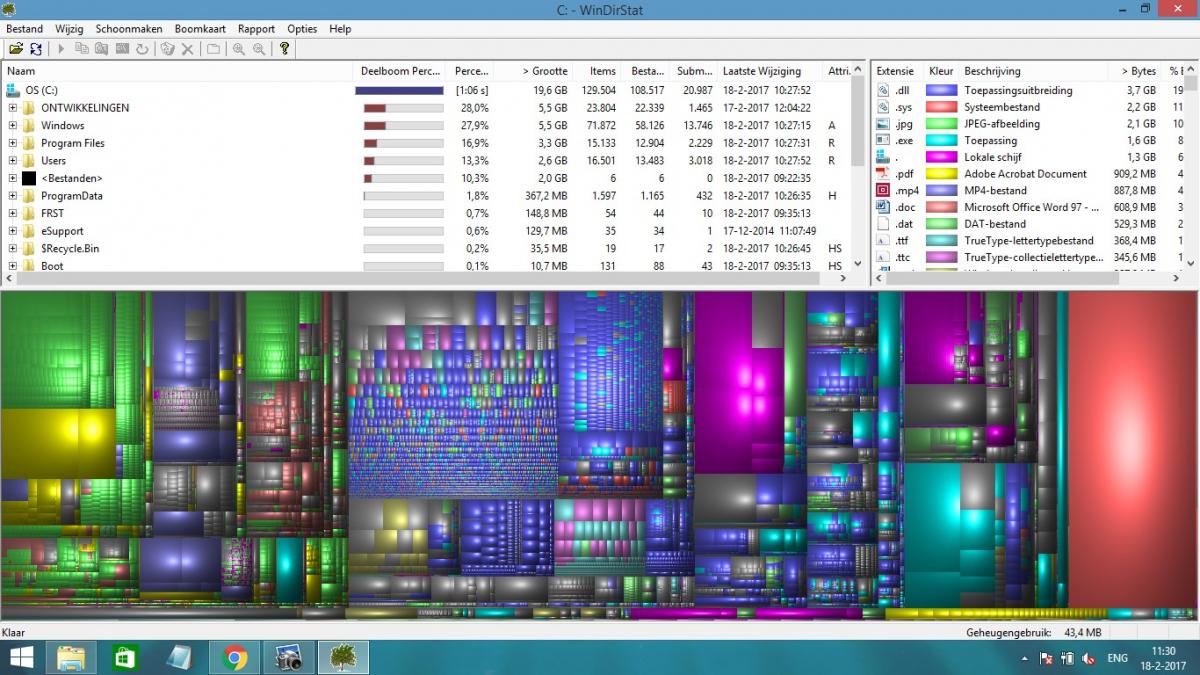1200x675 pixels.
Task: Click the Refresh all toolbar icon
Action: tap(36, 48)
